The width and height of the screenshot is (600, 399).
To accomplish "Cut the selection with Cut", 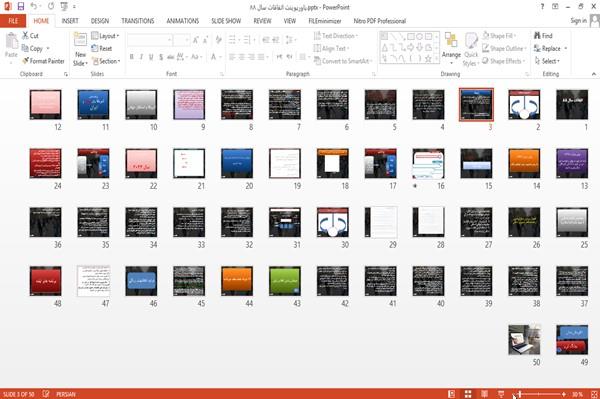I will tap(30, 36).
